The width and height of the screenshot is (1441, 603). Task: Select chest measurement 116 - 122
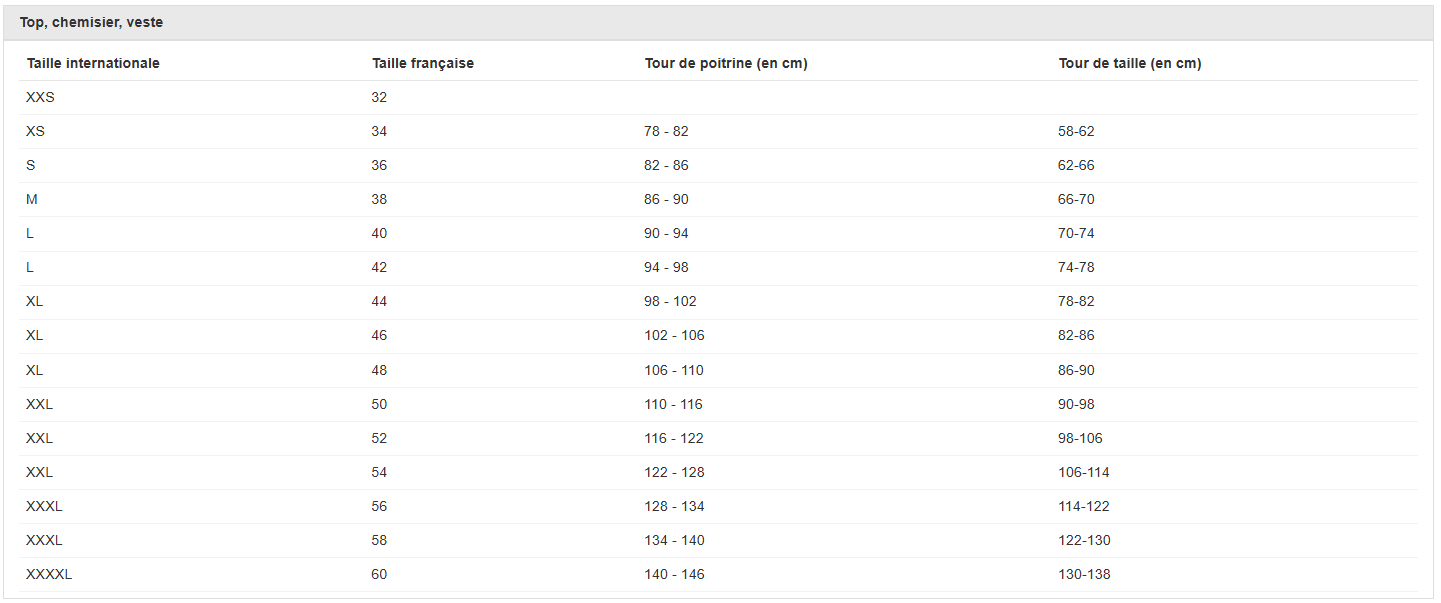tap(674, 438)
